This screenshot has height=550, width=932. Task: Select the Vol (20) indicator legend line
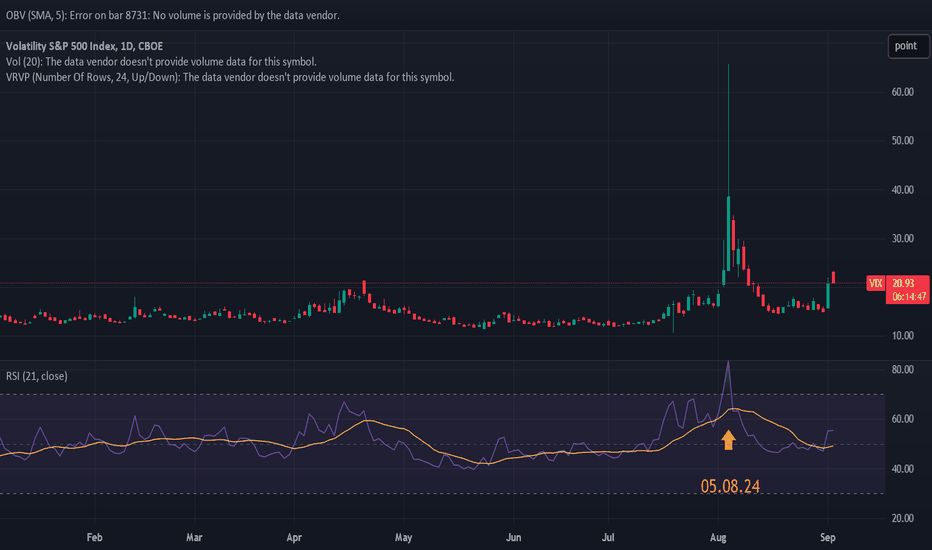161,61
